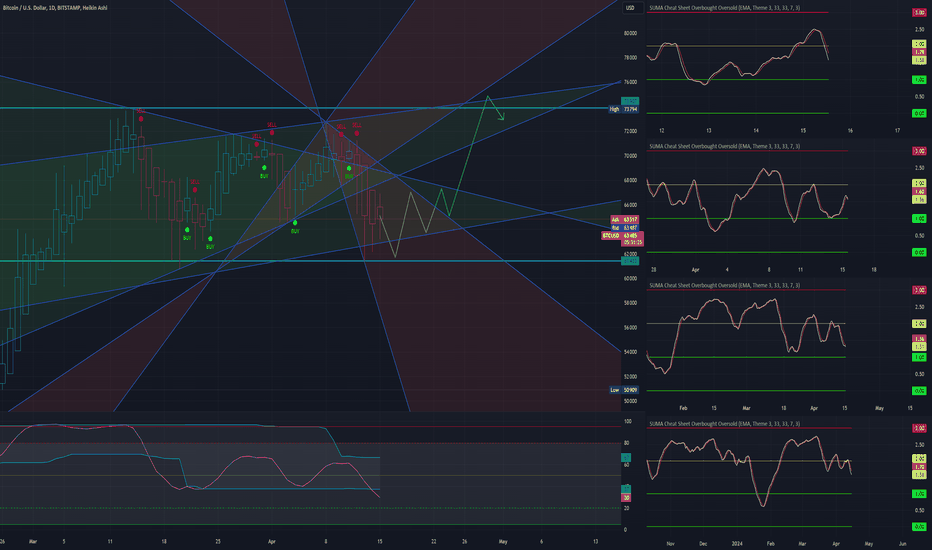
Task: Click the Ask 63517 price tag
Action: pyautogui.click(x=625, y=219)
